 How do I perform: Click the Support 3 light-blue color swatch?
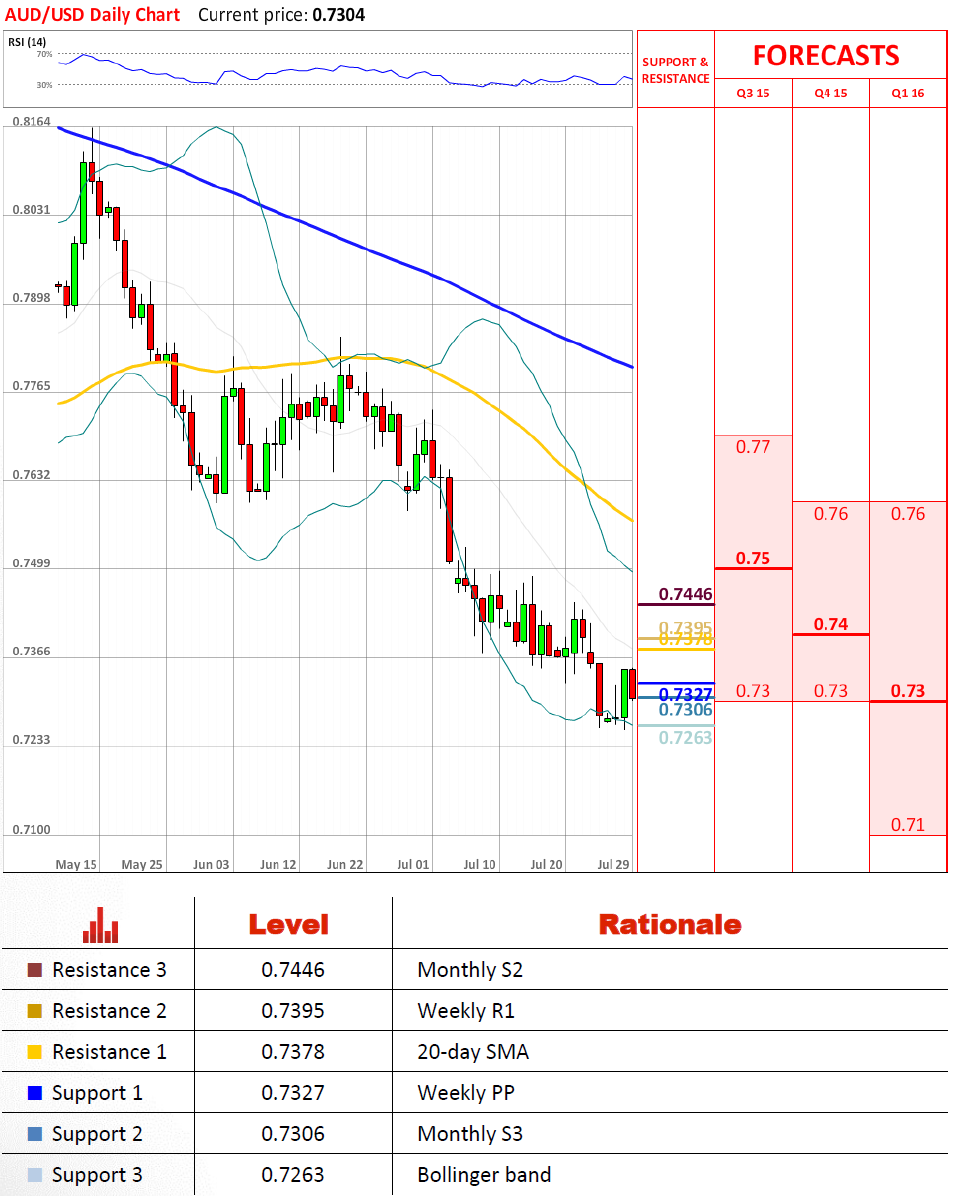click(x=34, y=1175)
